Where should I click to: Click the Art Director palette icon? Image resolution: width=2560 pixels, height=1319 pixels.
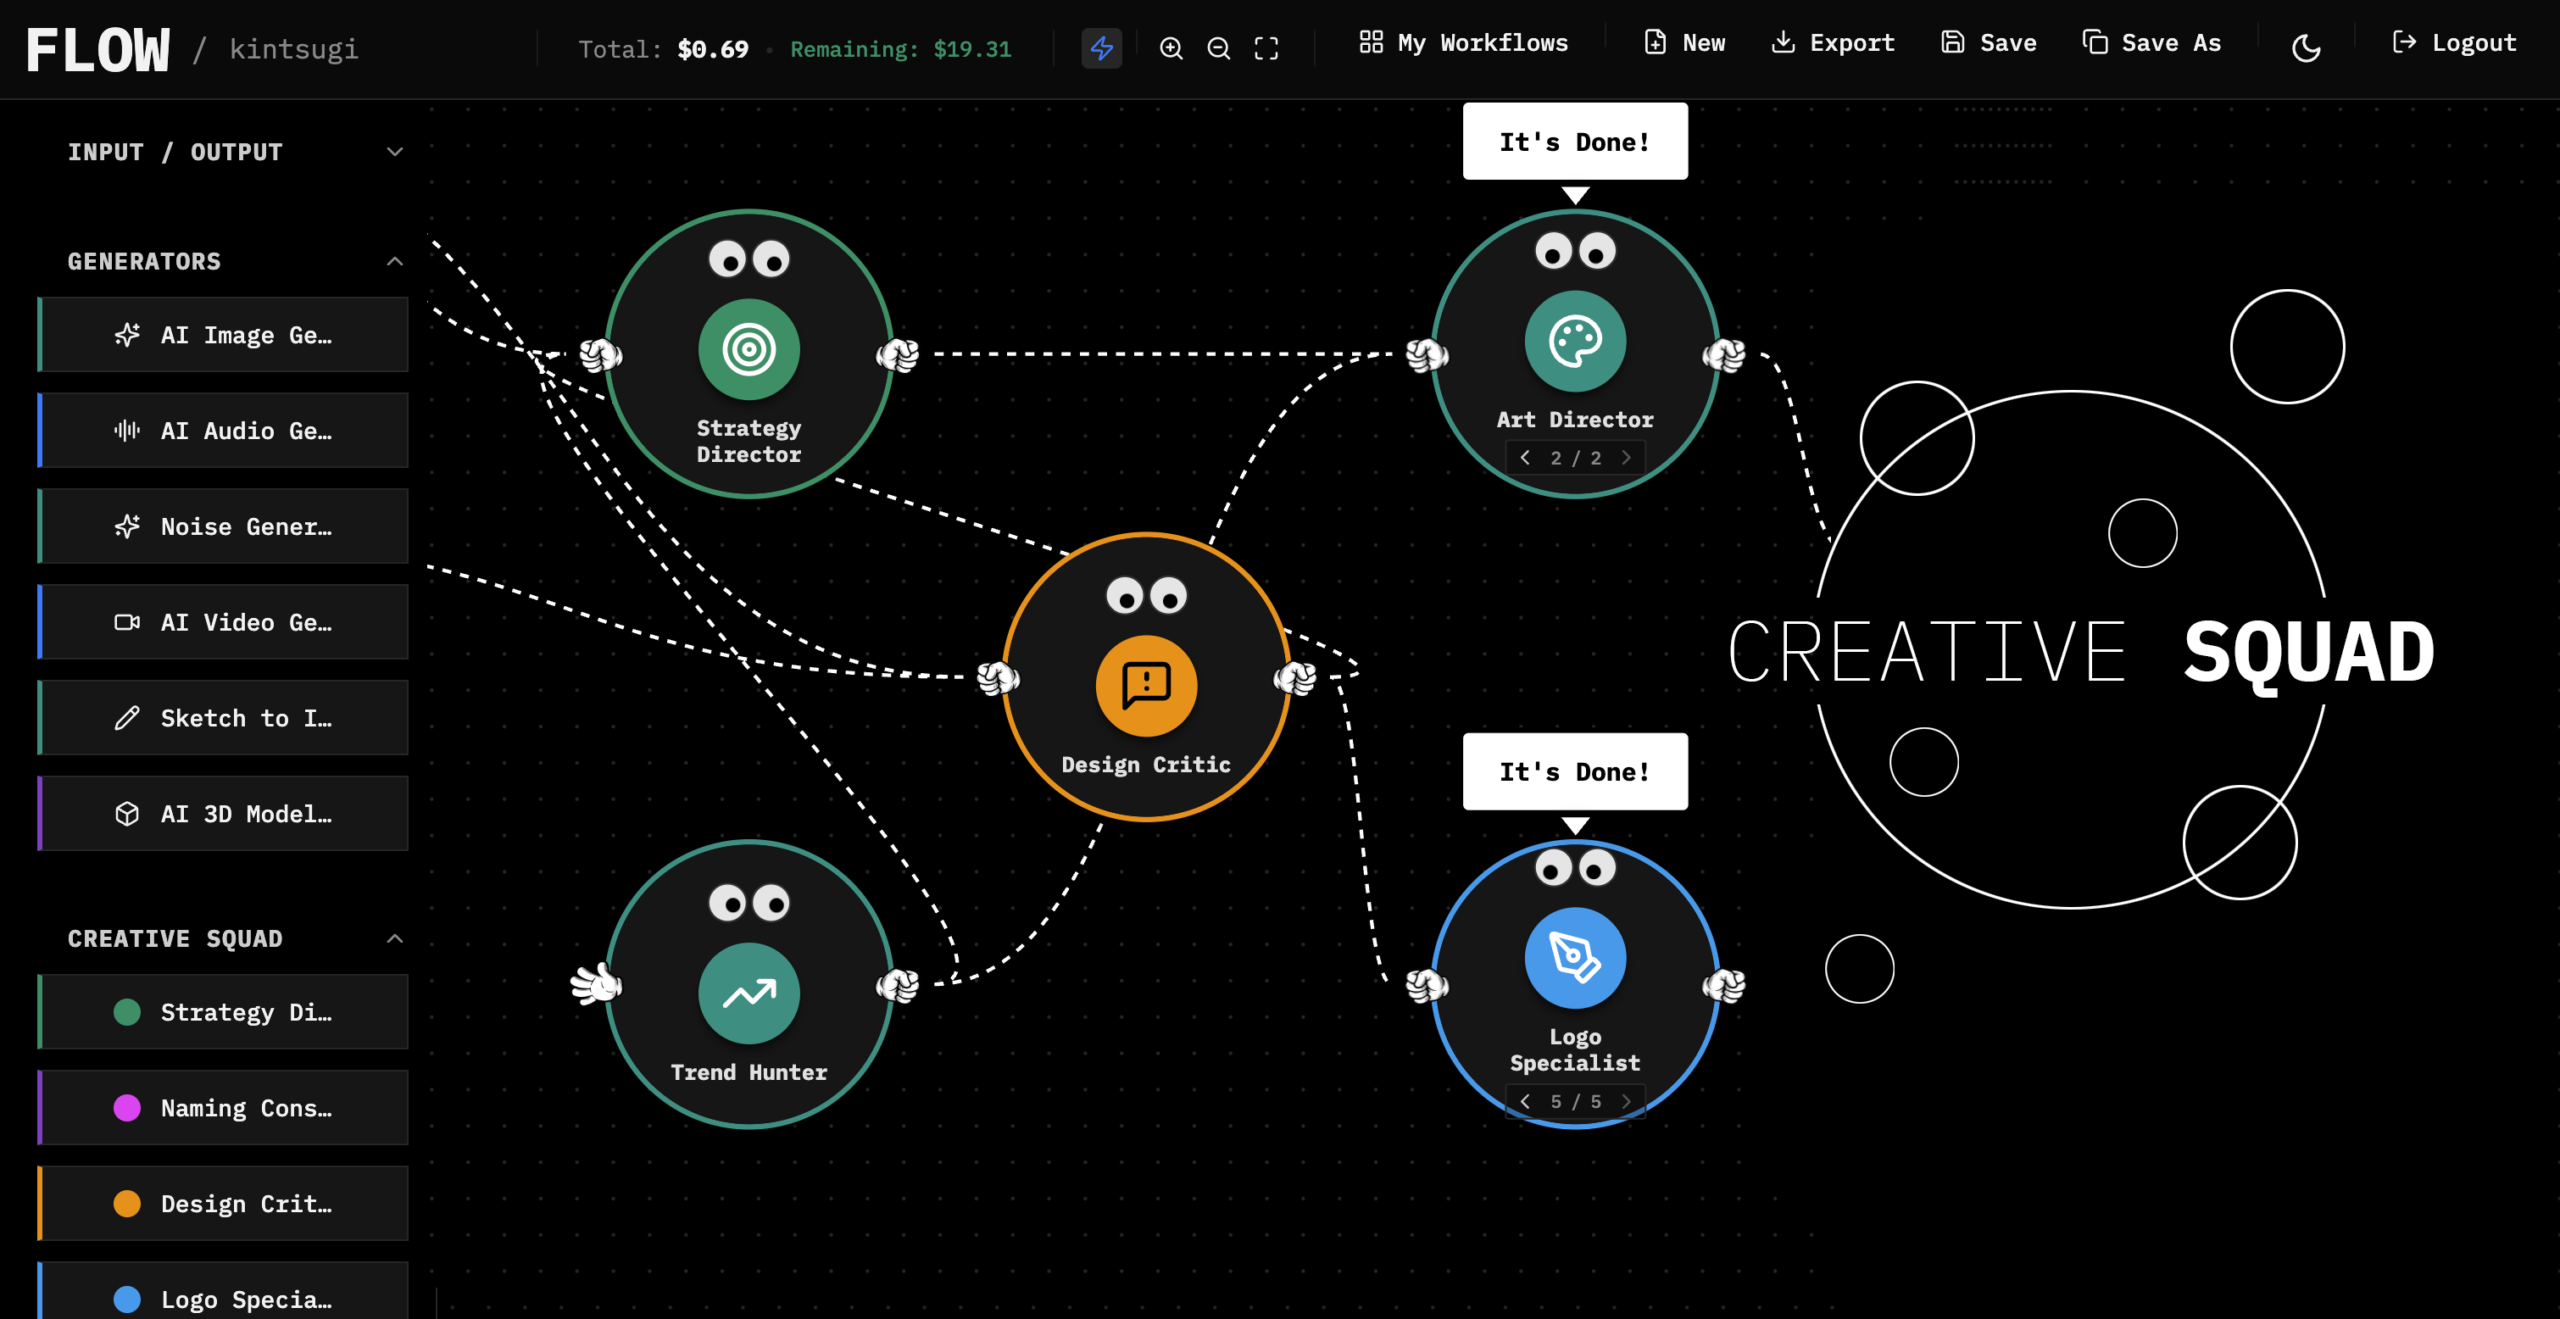click(x=1574, y=342)
